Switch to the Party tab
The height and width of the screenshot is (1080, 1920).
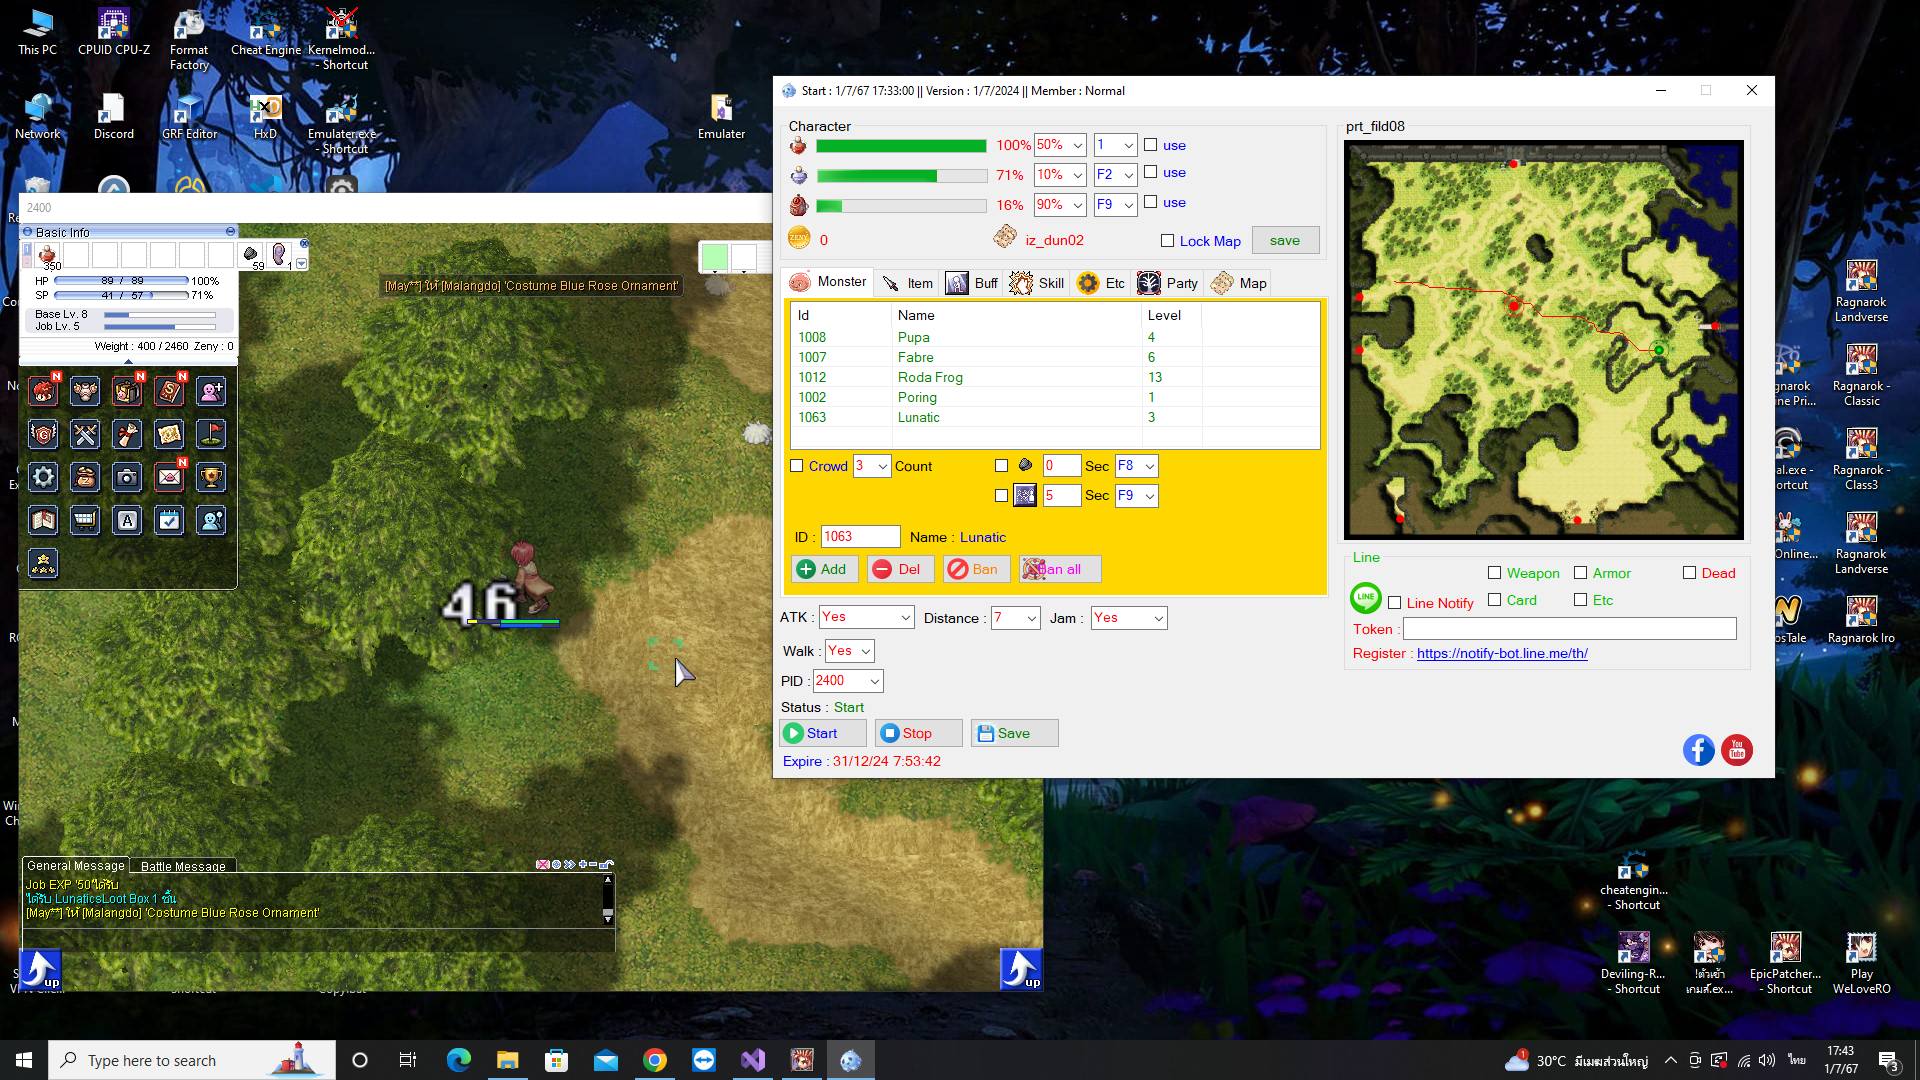tap(1167, 283)
